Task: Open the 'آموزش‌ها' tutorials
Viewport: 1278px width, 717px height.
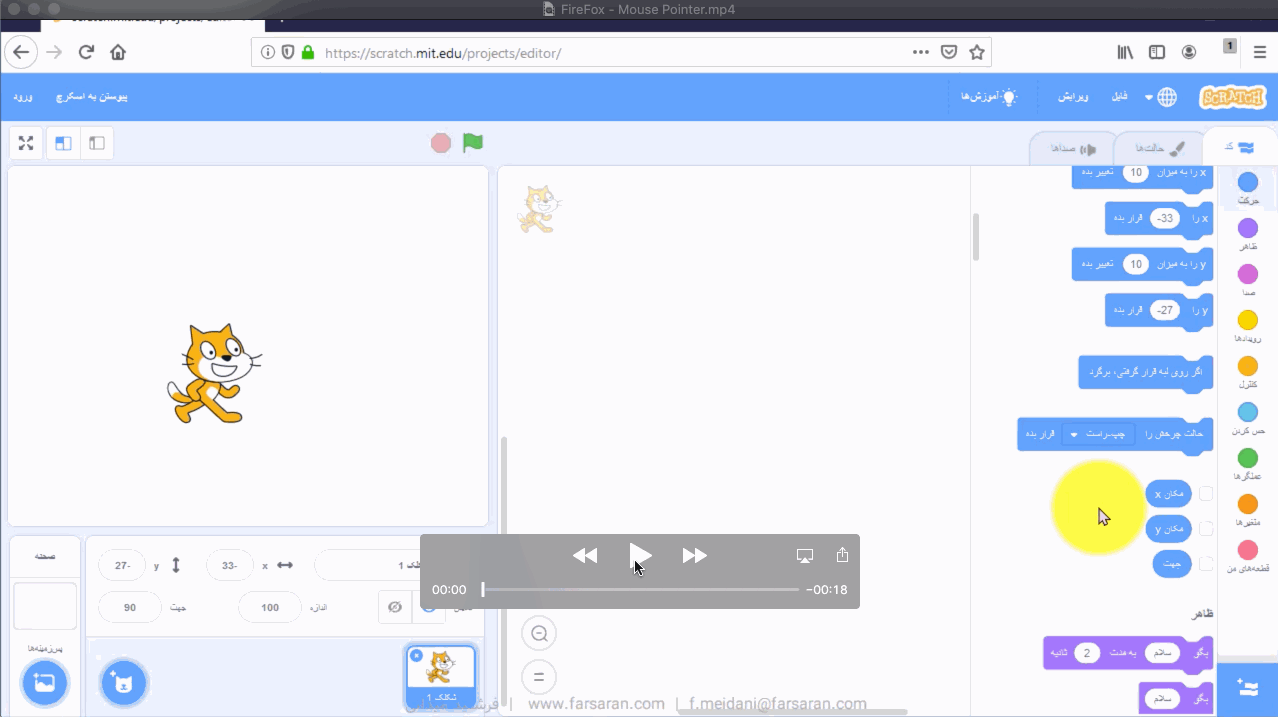Action: tap(989, 97)
